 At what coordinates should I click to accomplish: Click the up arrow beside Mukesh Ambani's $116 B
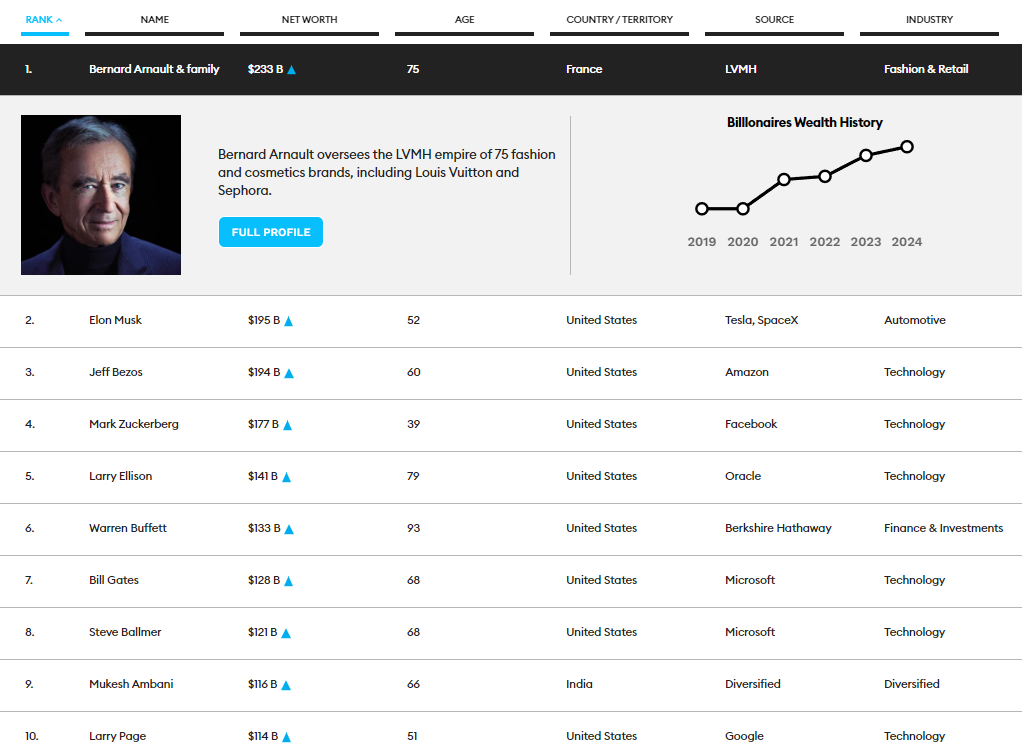coord(286,685)
